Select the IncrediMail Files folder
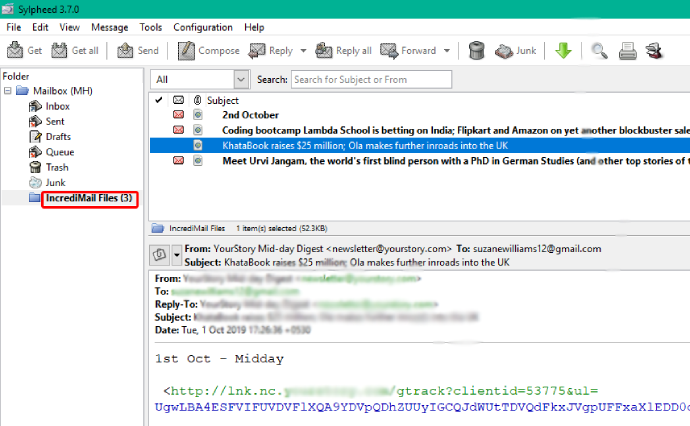The width and height of the screenshot is (690, 426). point(88,199)
